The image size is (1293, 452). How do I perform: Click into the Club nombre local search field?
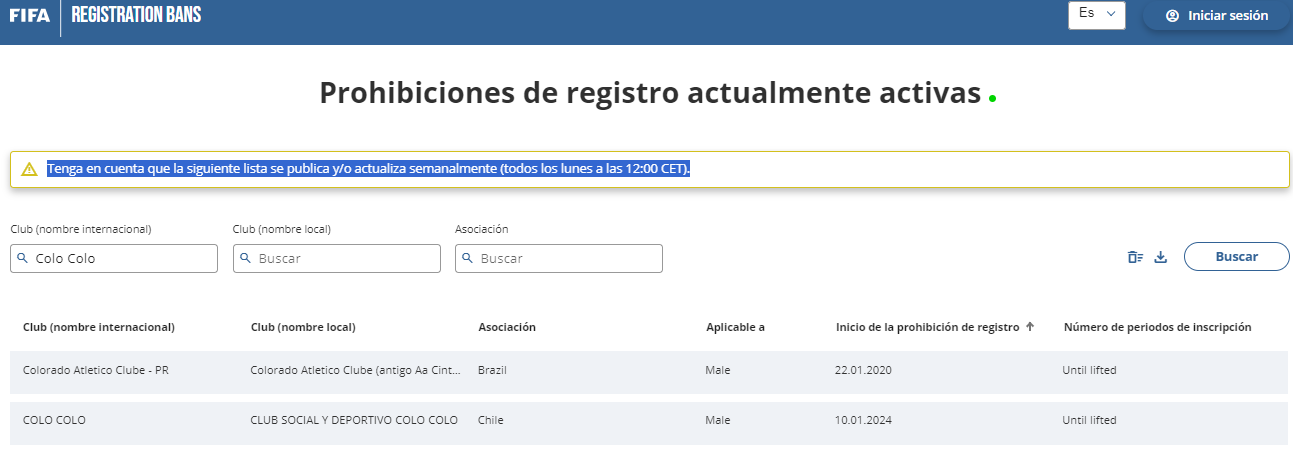point(345,258)
